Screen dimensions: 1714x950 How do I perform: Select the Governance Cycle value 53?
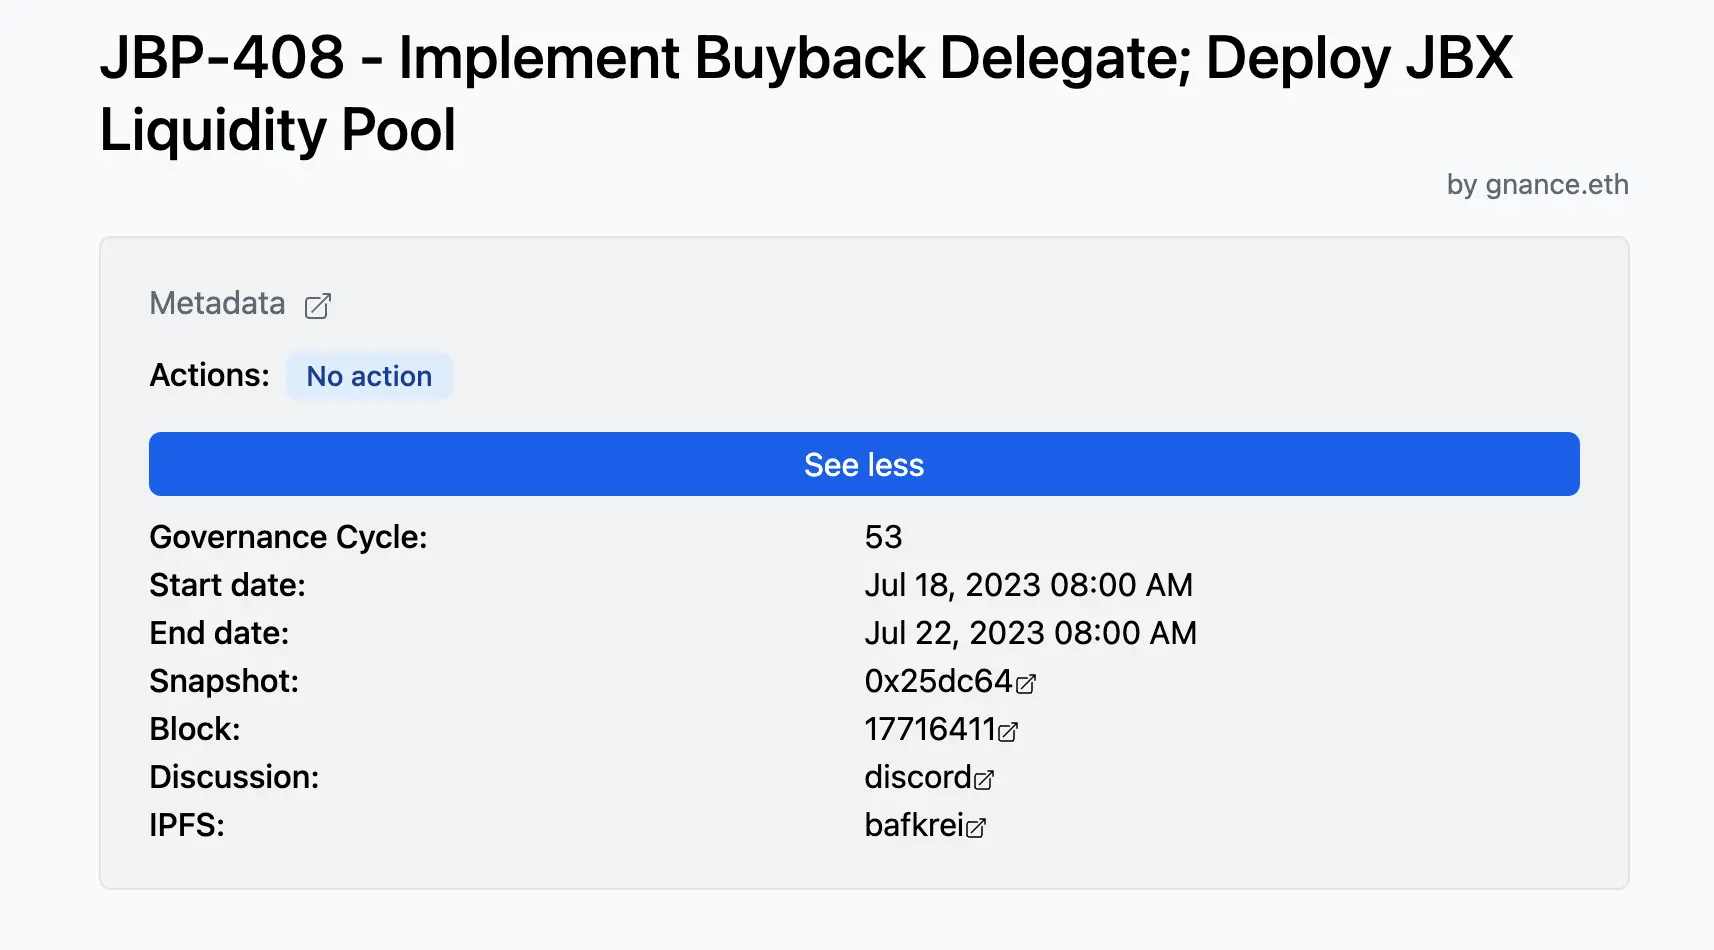coord(884,537)
